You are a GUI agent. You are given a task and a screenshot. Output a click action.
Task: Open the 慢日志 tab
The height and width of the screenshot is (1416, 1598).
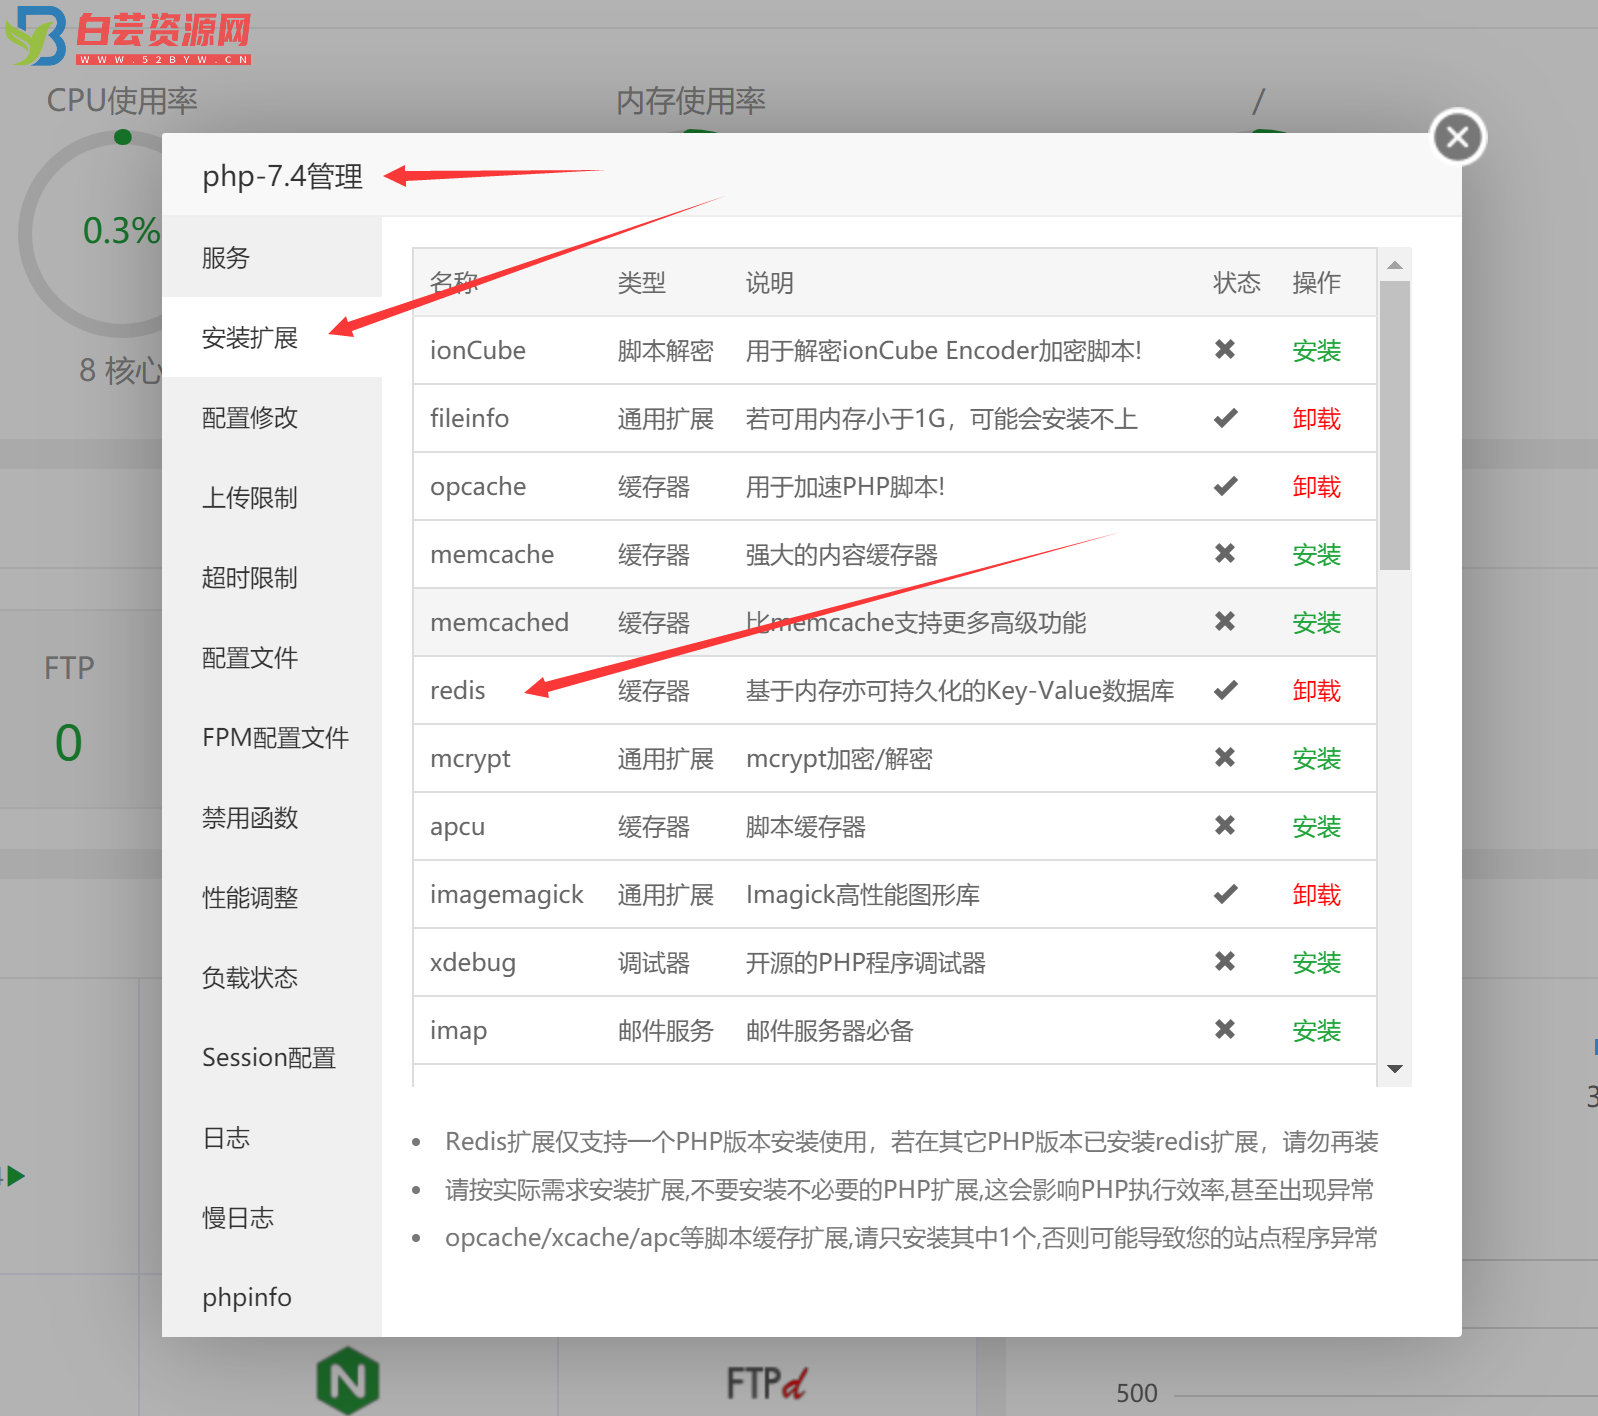[x=272, y=1218]
